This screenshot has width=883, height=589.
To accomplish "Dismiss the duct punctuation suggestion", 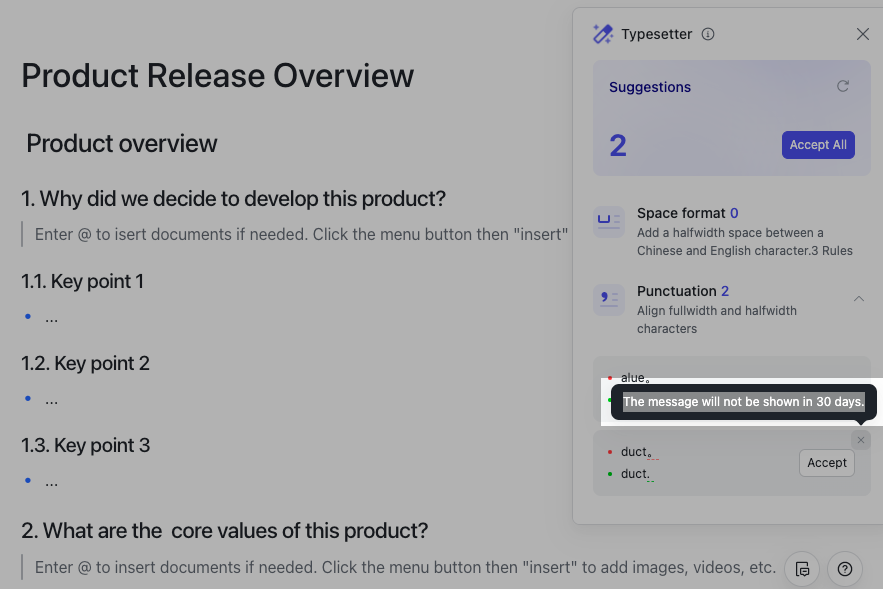I will [861, 440].
